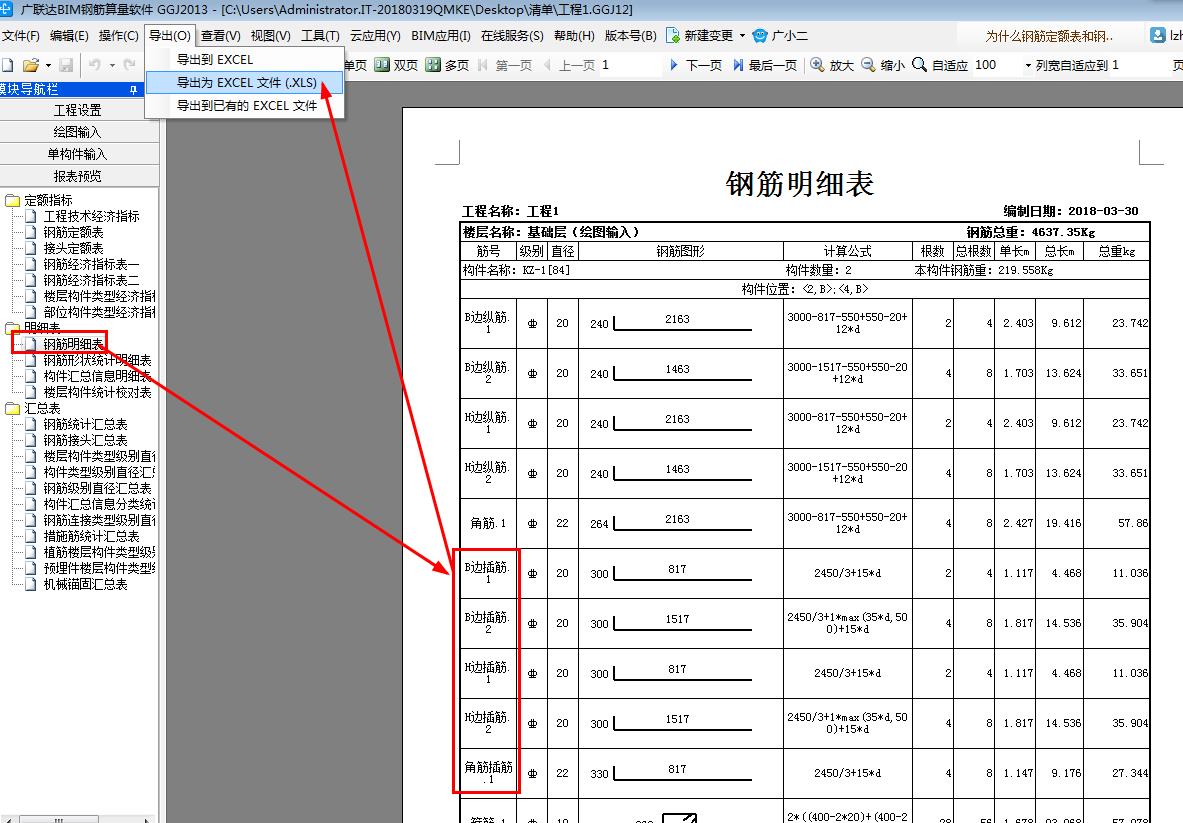The width and height of the screenshot is (1183, 823).
Task: Select 工程技术经济指标 report
Action: (91, 216)
